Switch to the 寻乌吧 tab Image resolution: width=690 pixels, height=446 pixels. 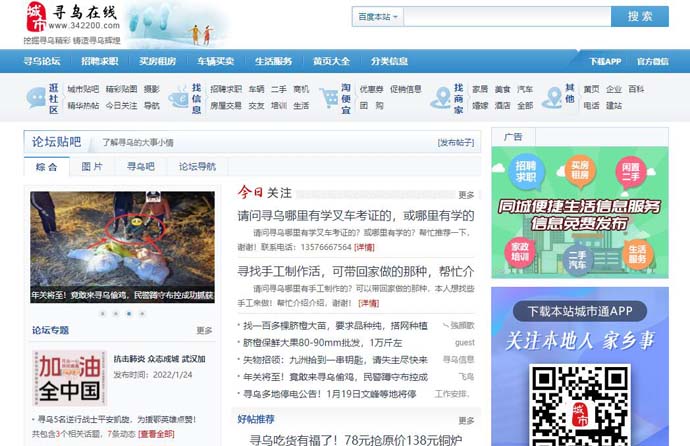coord(141,167)
